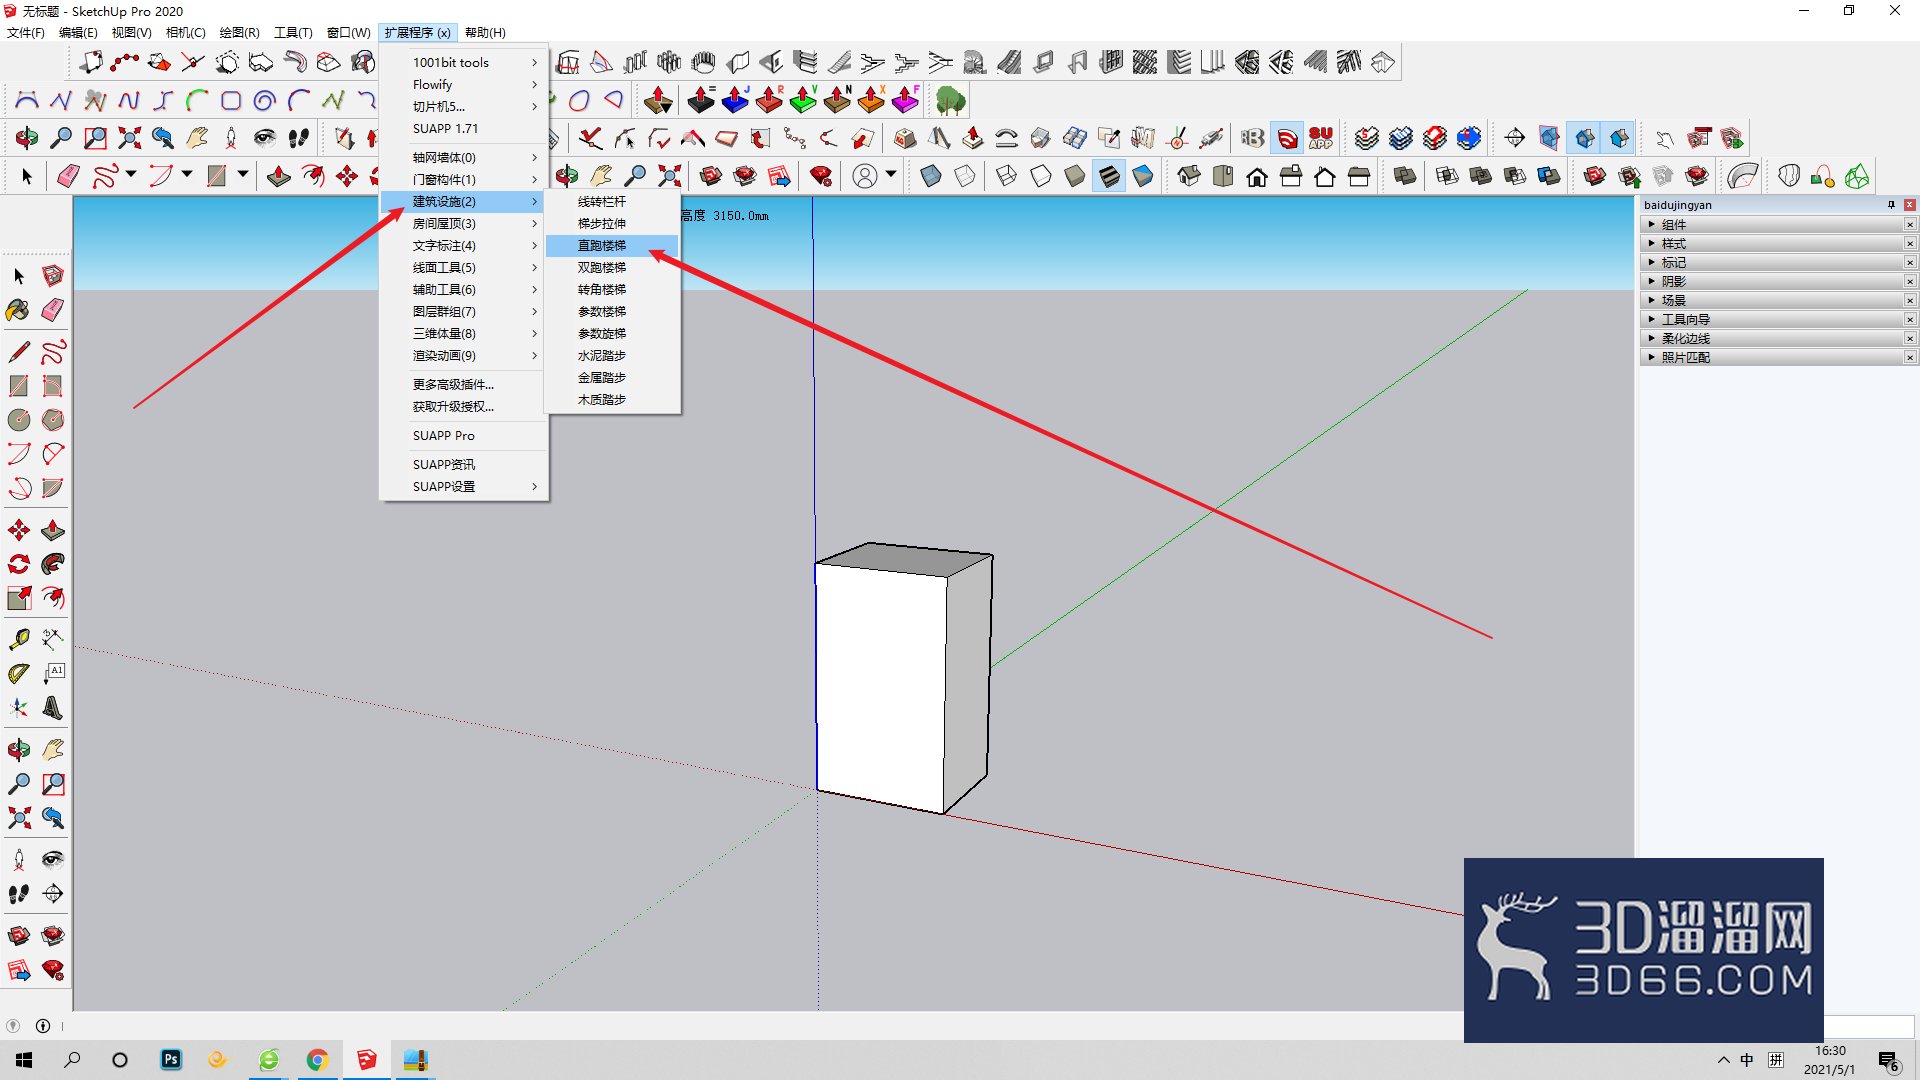Close the 组件 tray panel x button

pyautogui.click(x=1910, y=225)
